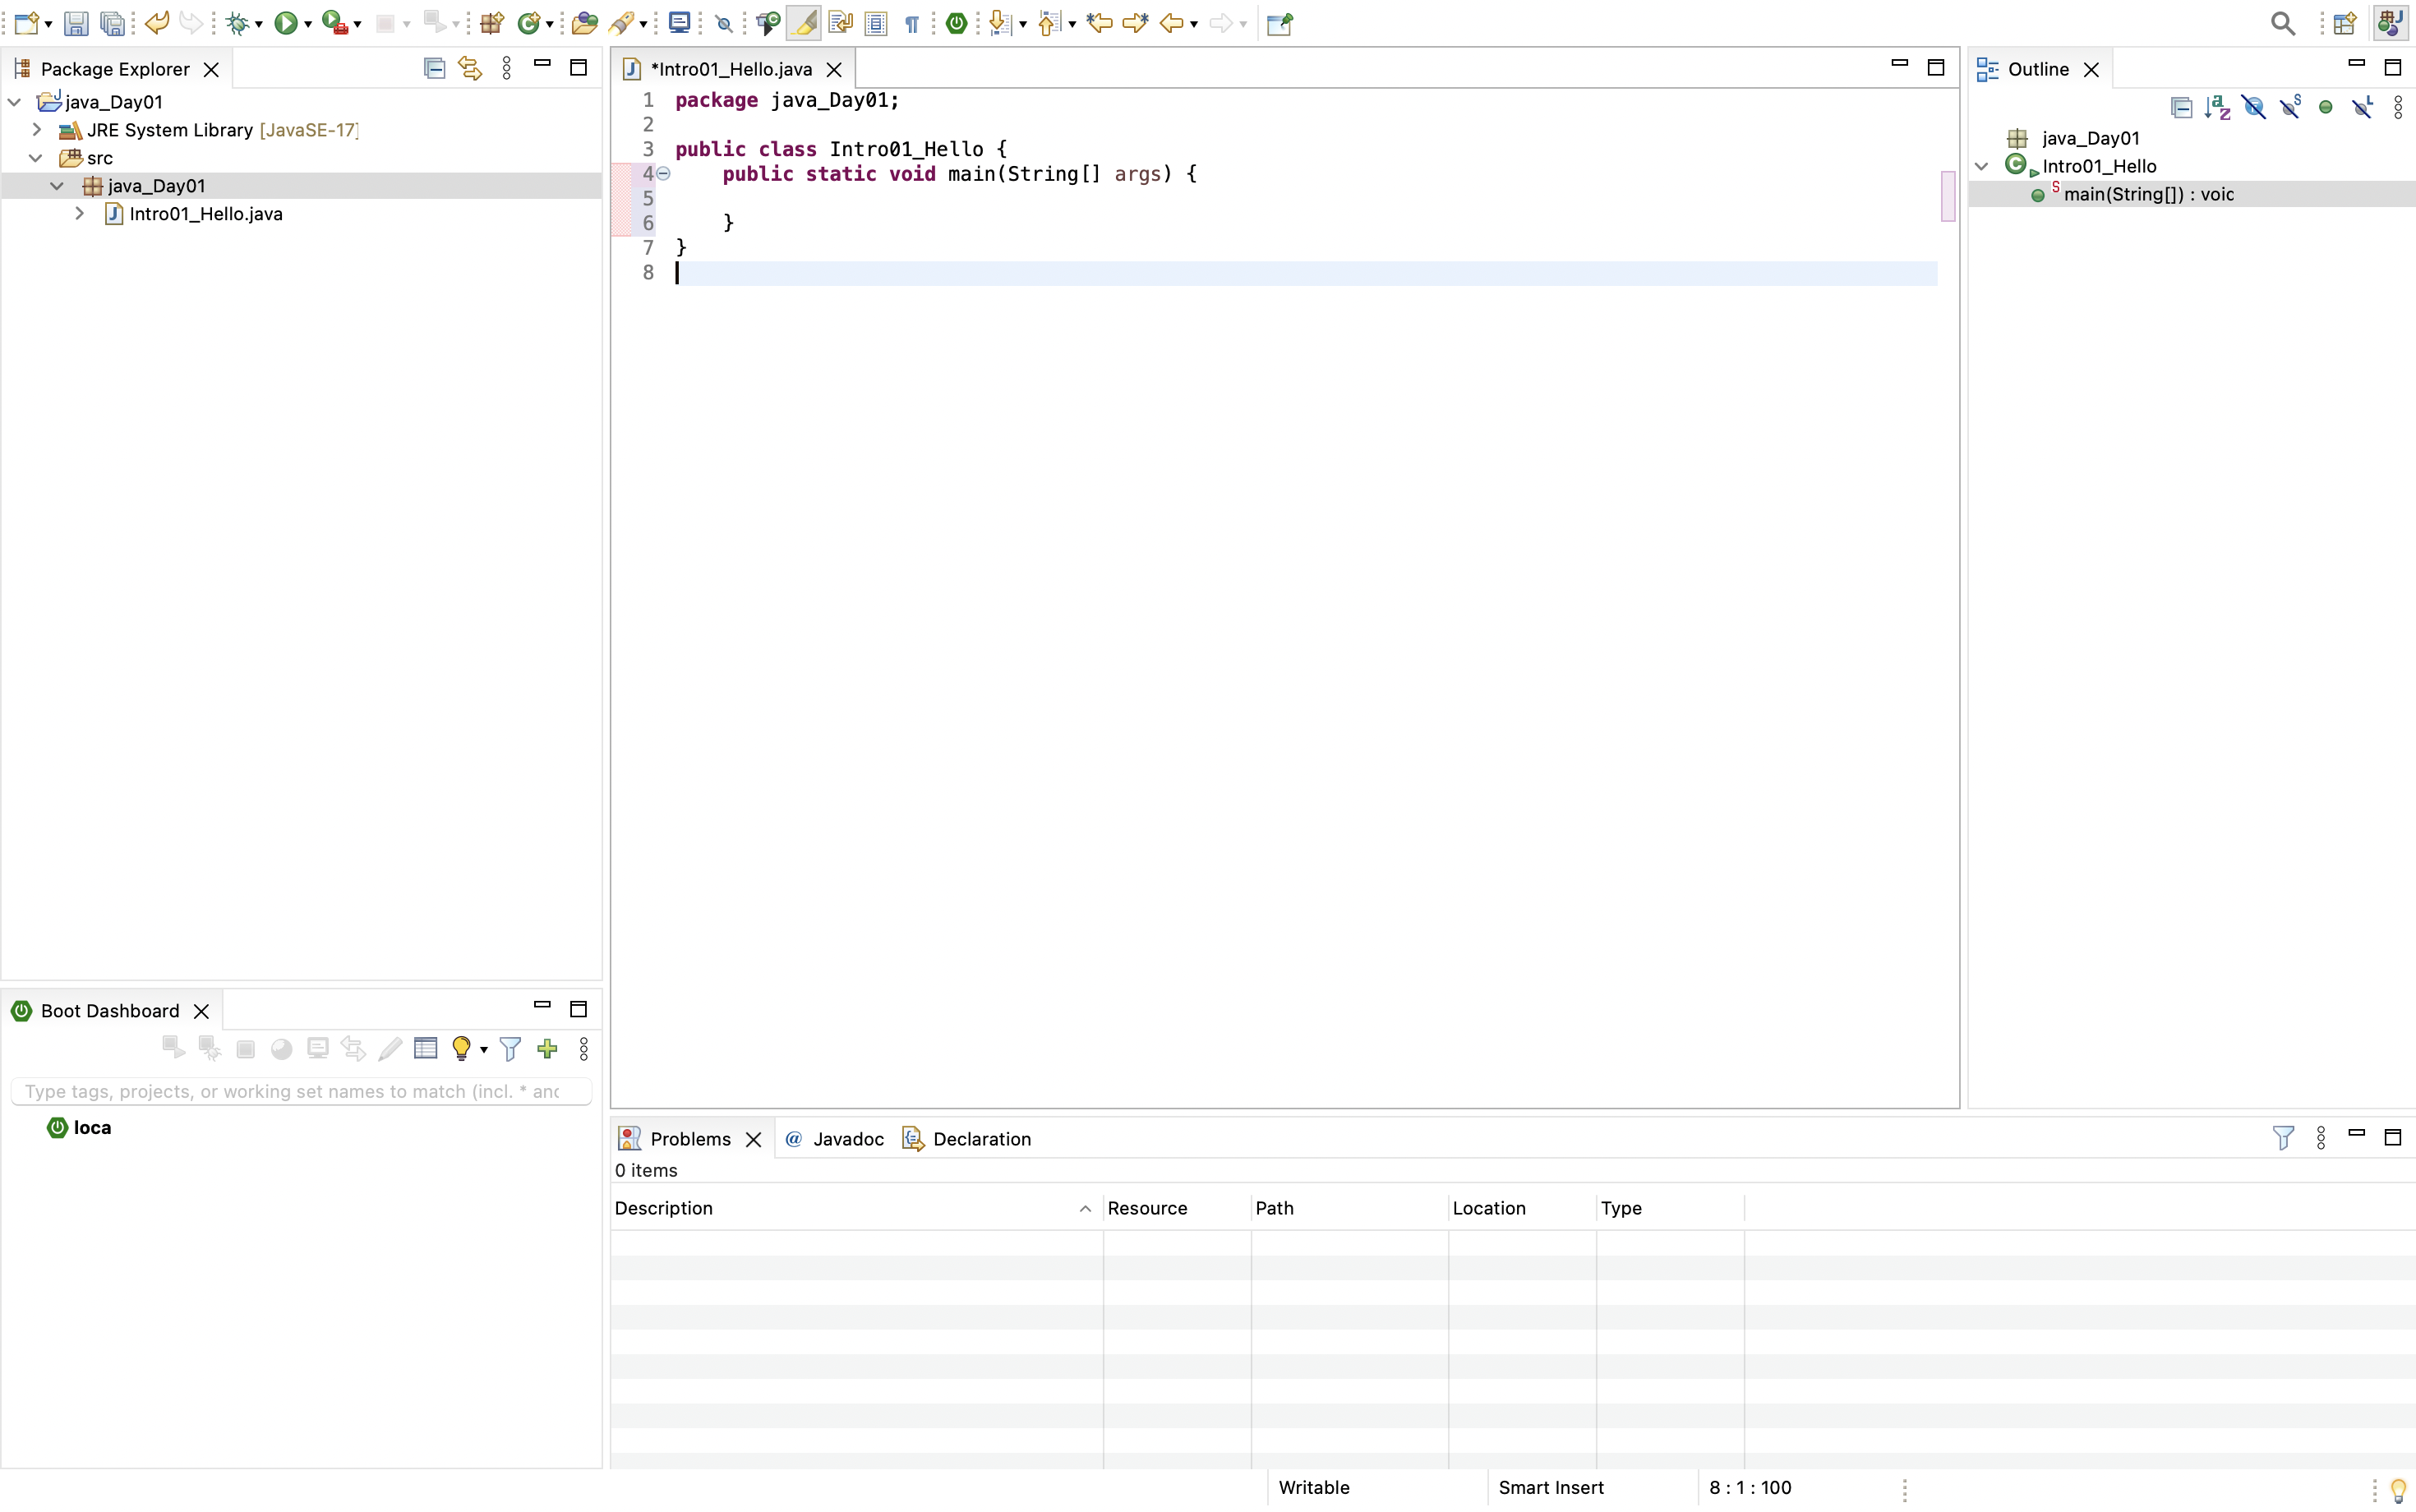
Task: Sort Problems by Description column header
Action: [856, 1208]
